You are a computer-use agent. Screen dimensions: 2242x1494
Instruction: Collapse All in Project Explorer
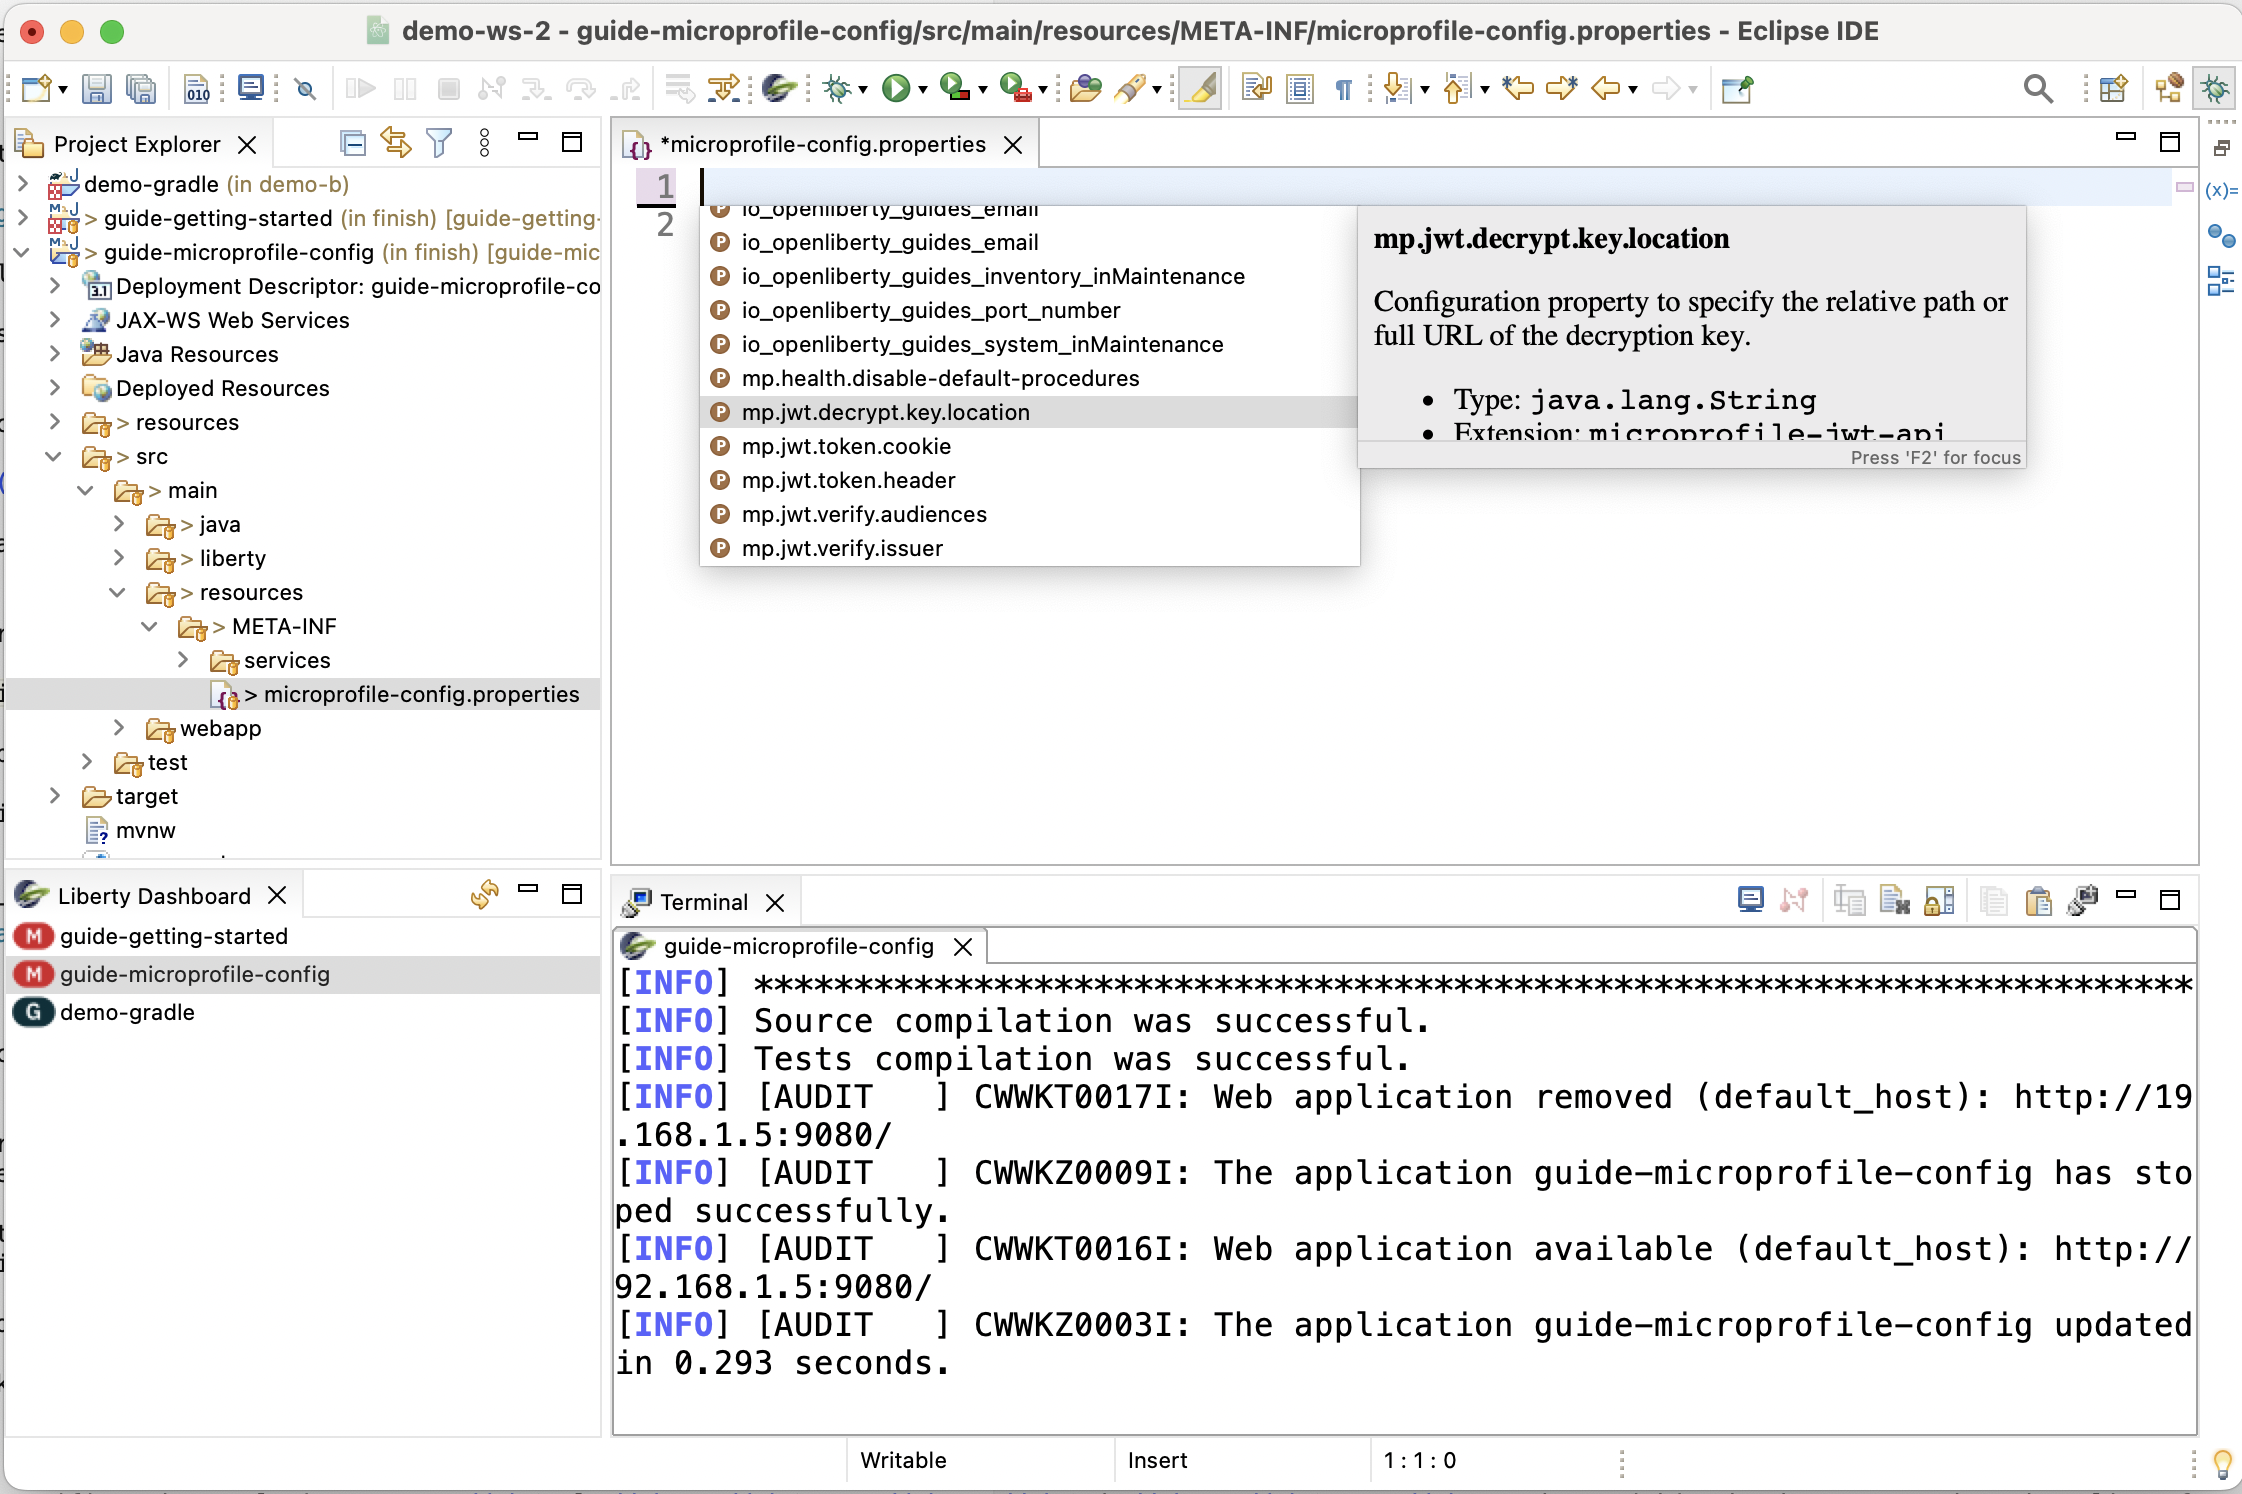click(x=352, y=144)
